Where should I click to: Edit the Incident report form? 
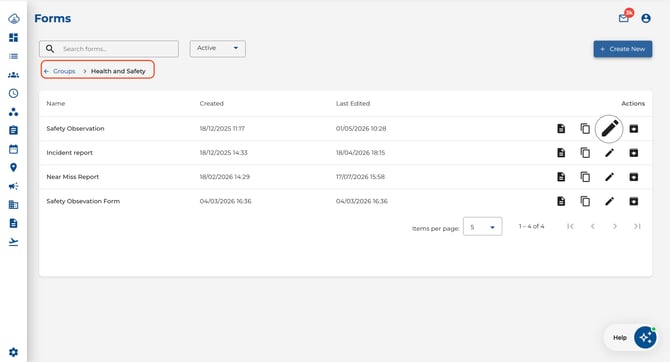point(609,153)
